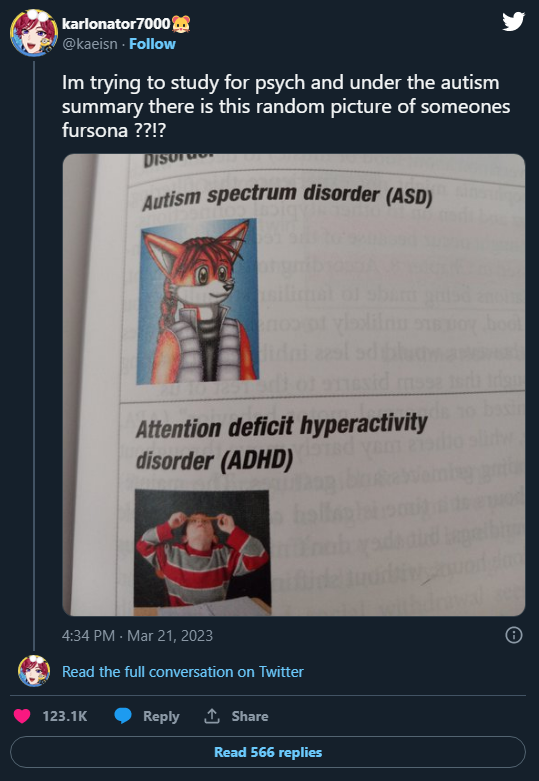539x781 pixels.
Task: Open karlonator7000's profile avatar
Action: pyautogui.click(x=34, y=32)
